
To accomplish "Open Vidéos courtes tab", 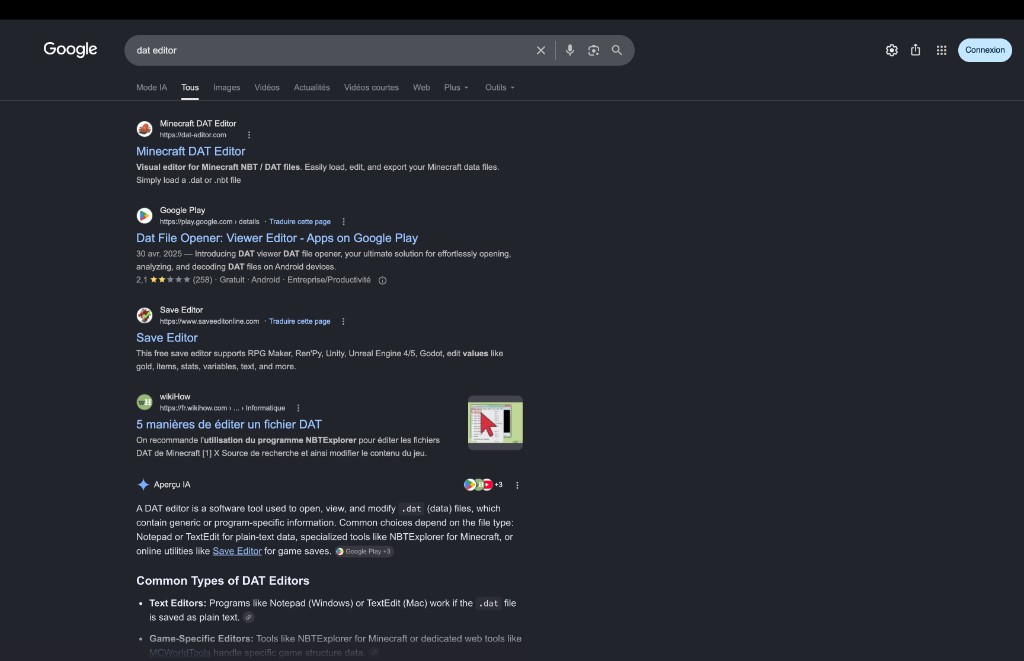I will 371,88.
